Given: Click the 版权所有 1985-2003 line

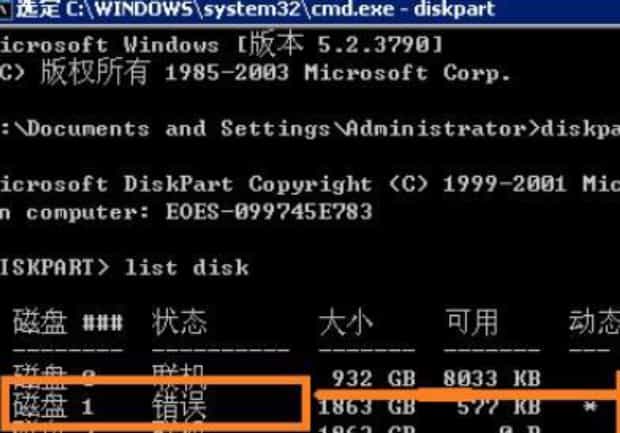Looking at the screenshot, I should coord(255,73).
